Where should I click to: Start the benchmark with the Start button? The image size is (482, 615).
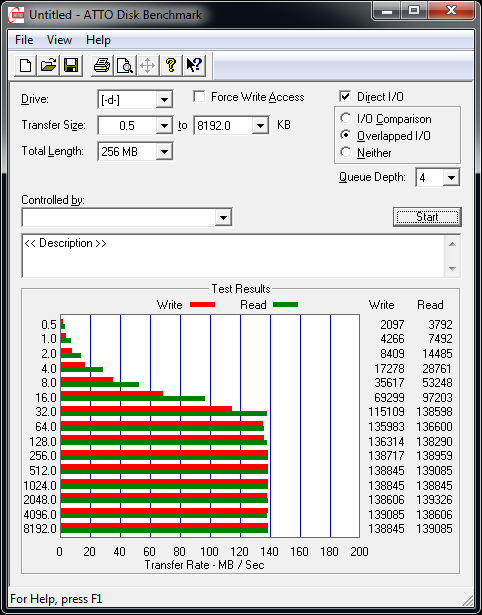click(x=427, y=217)
